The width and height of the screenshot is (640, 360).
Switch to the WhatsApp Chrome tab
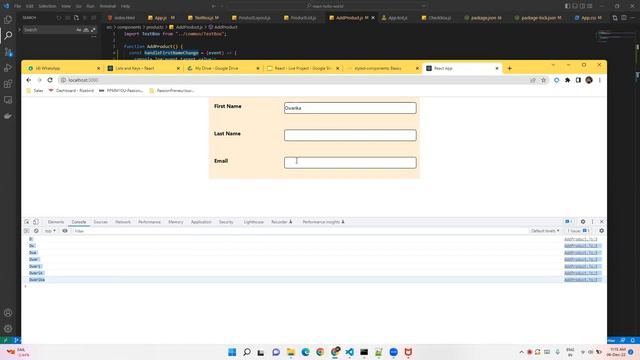(63, 68)
